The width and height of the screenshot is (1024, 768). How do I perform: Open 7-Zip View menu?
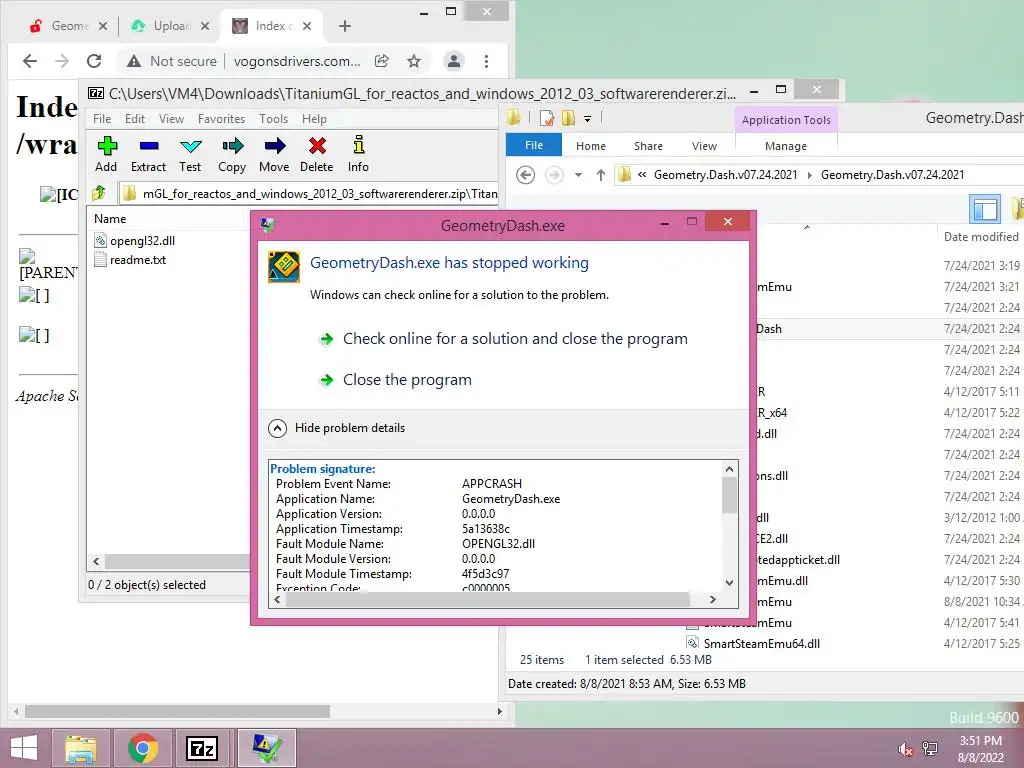(x=171, y=119)
